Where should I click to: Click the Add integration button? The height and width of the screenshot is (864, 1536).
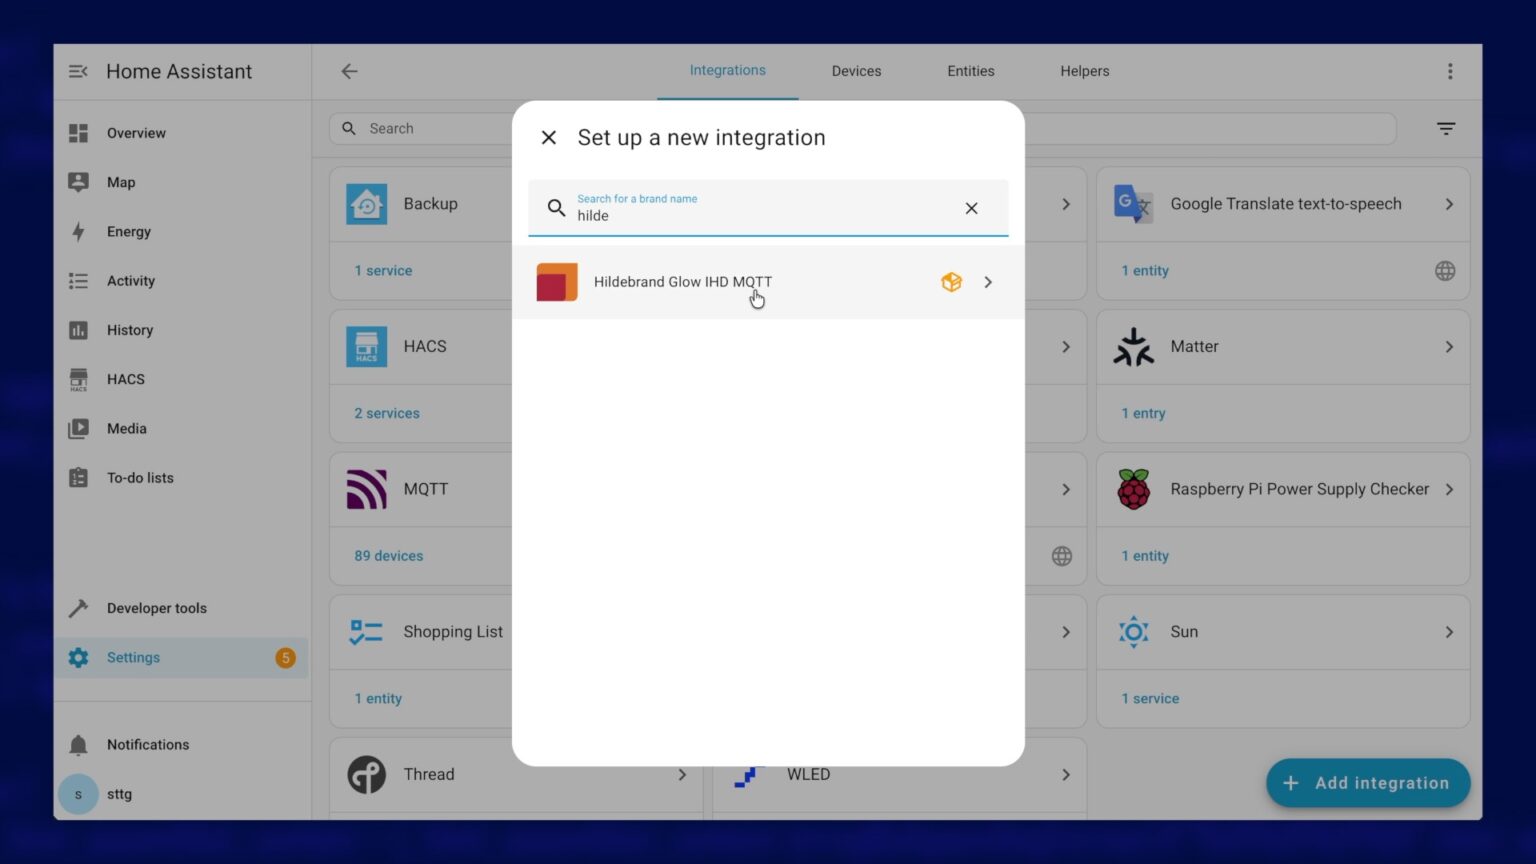coord(1368,783)
